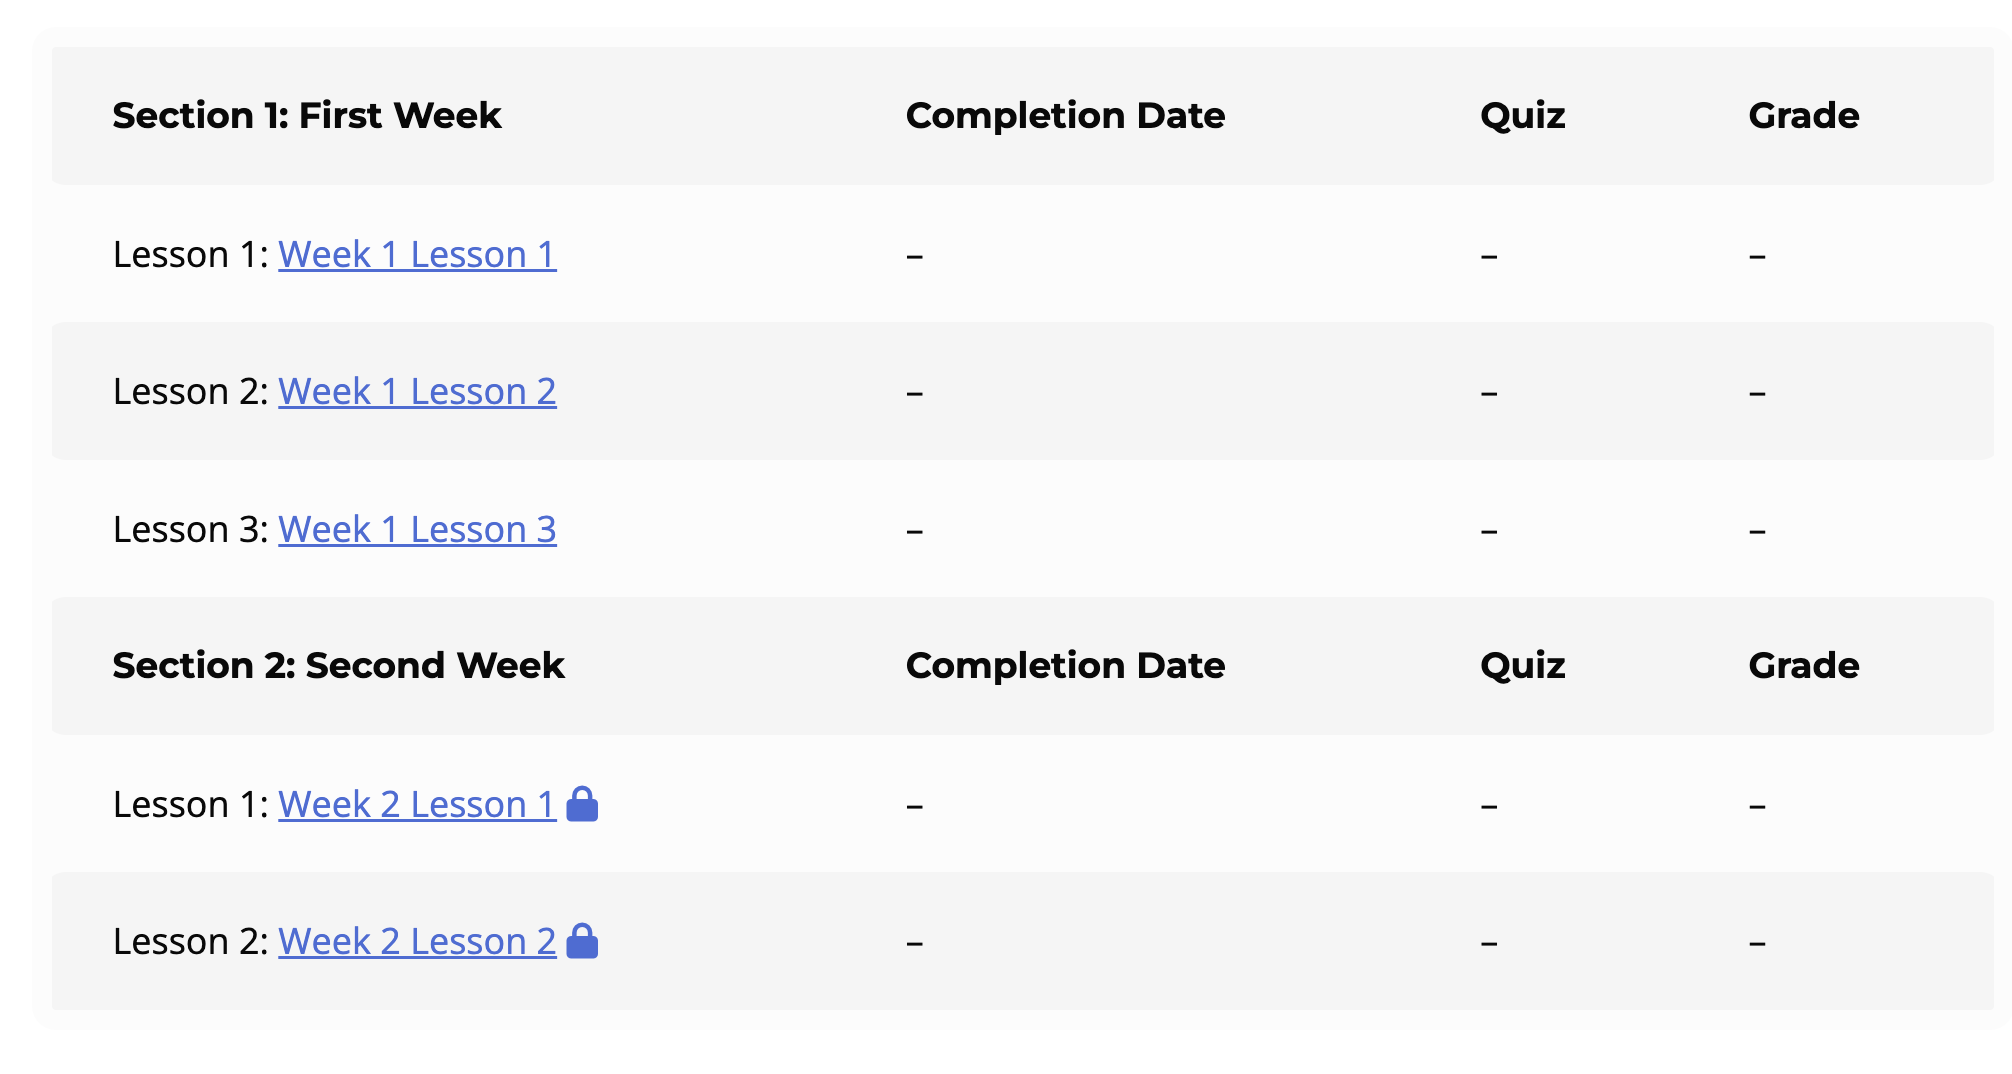The image size is (2012, 1074).
Task: Click the quiz cell for Week 2 Lesson 1
Action: point(1489,806)
